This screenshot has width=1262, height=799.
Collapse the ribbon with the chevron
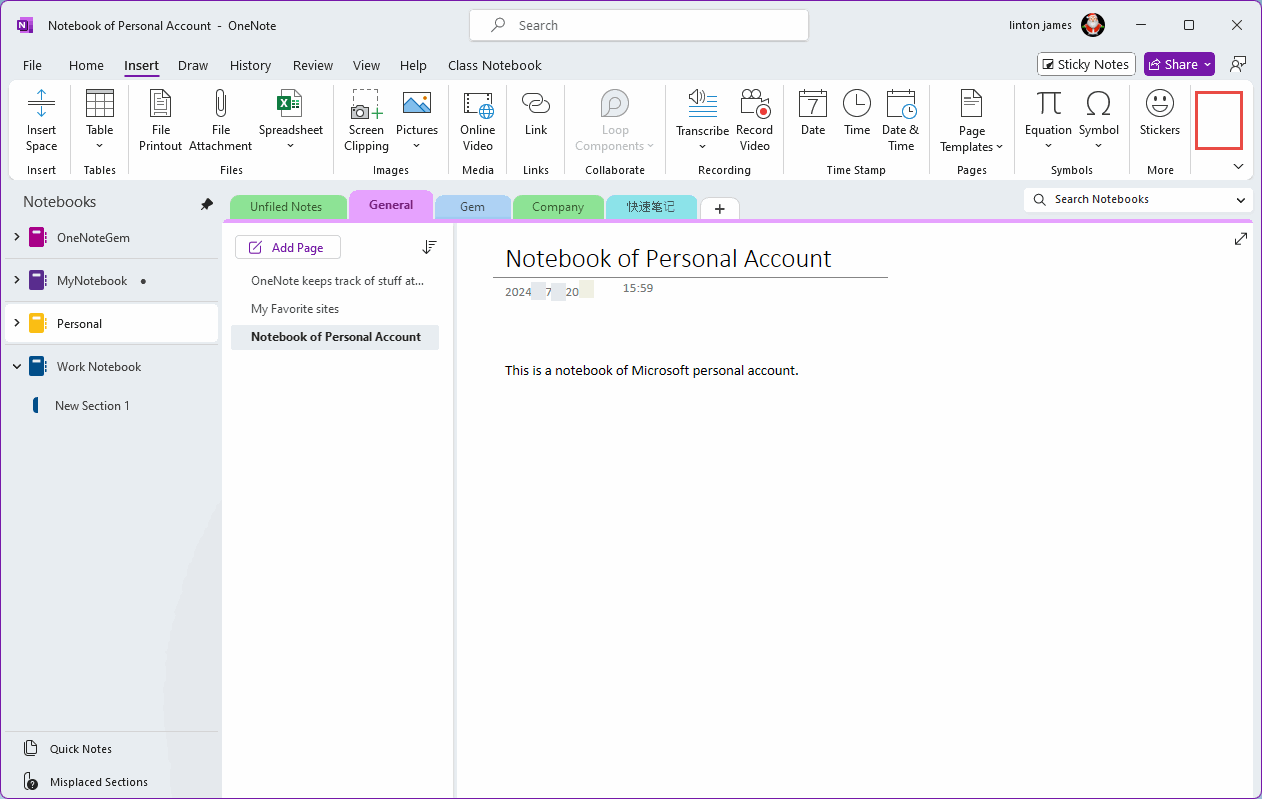click(x=1238, y=167)
